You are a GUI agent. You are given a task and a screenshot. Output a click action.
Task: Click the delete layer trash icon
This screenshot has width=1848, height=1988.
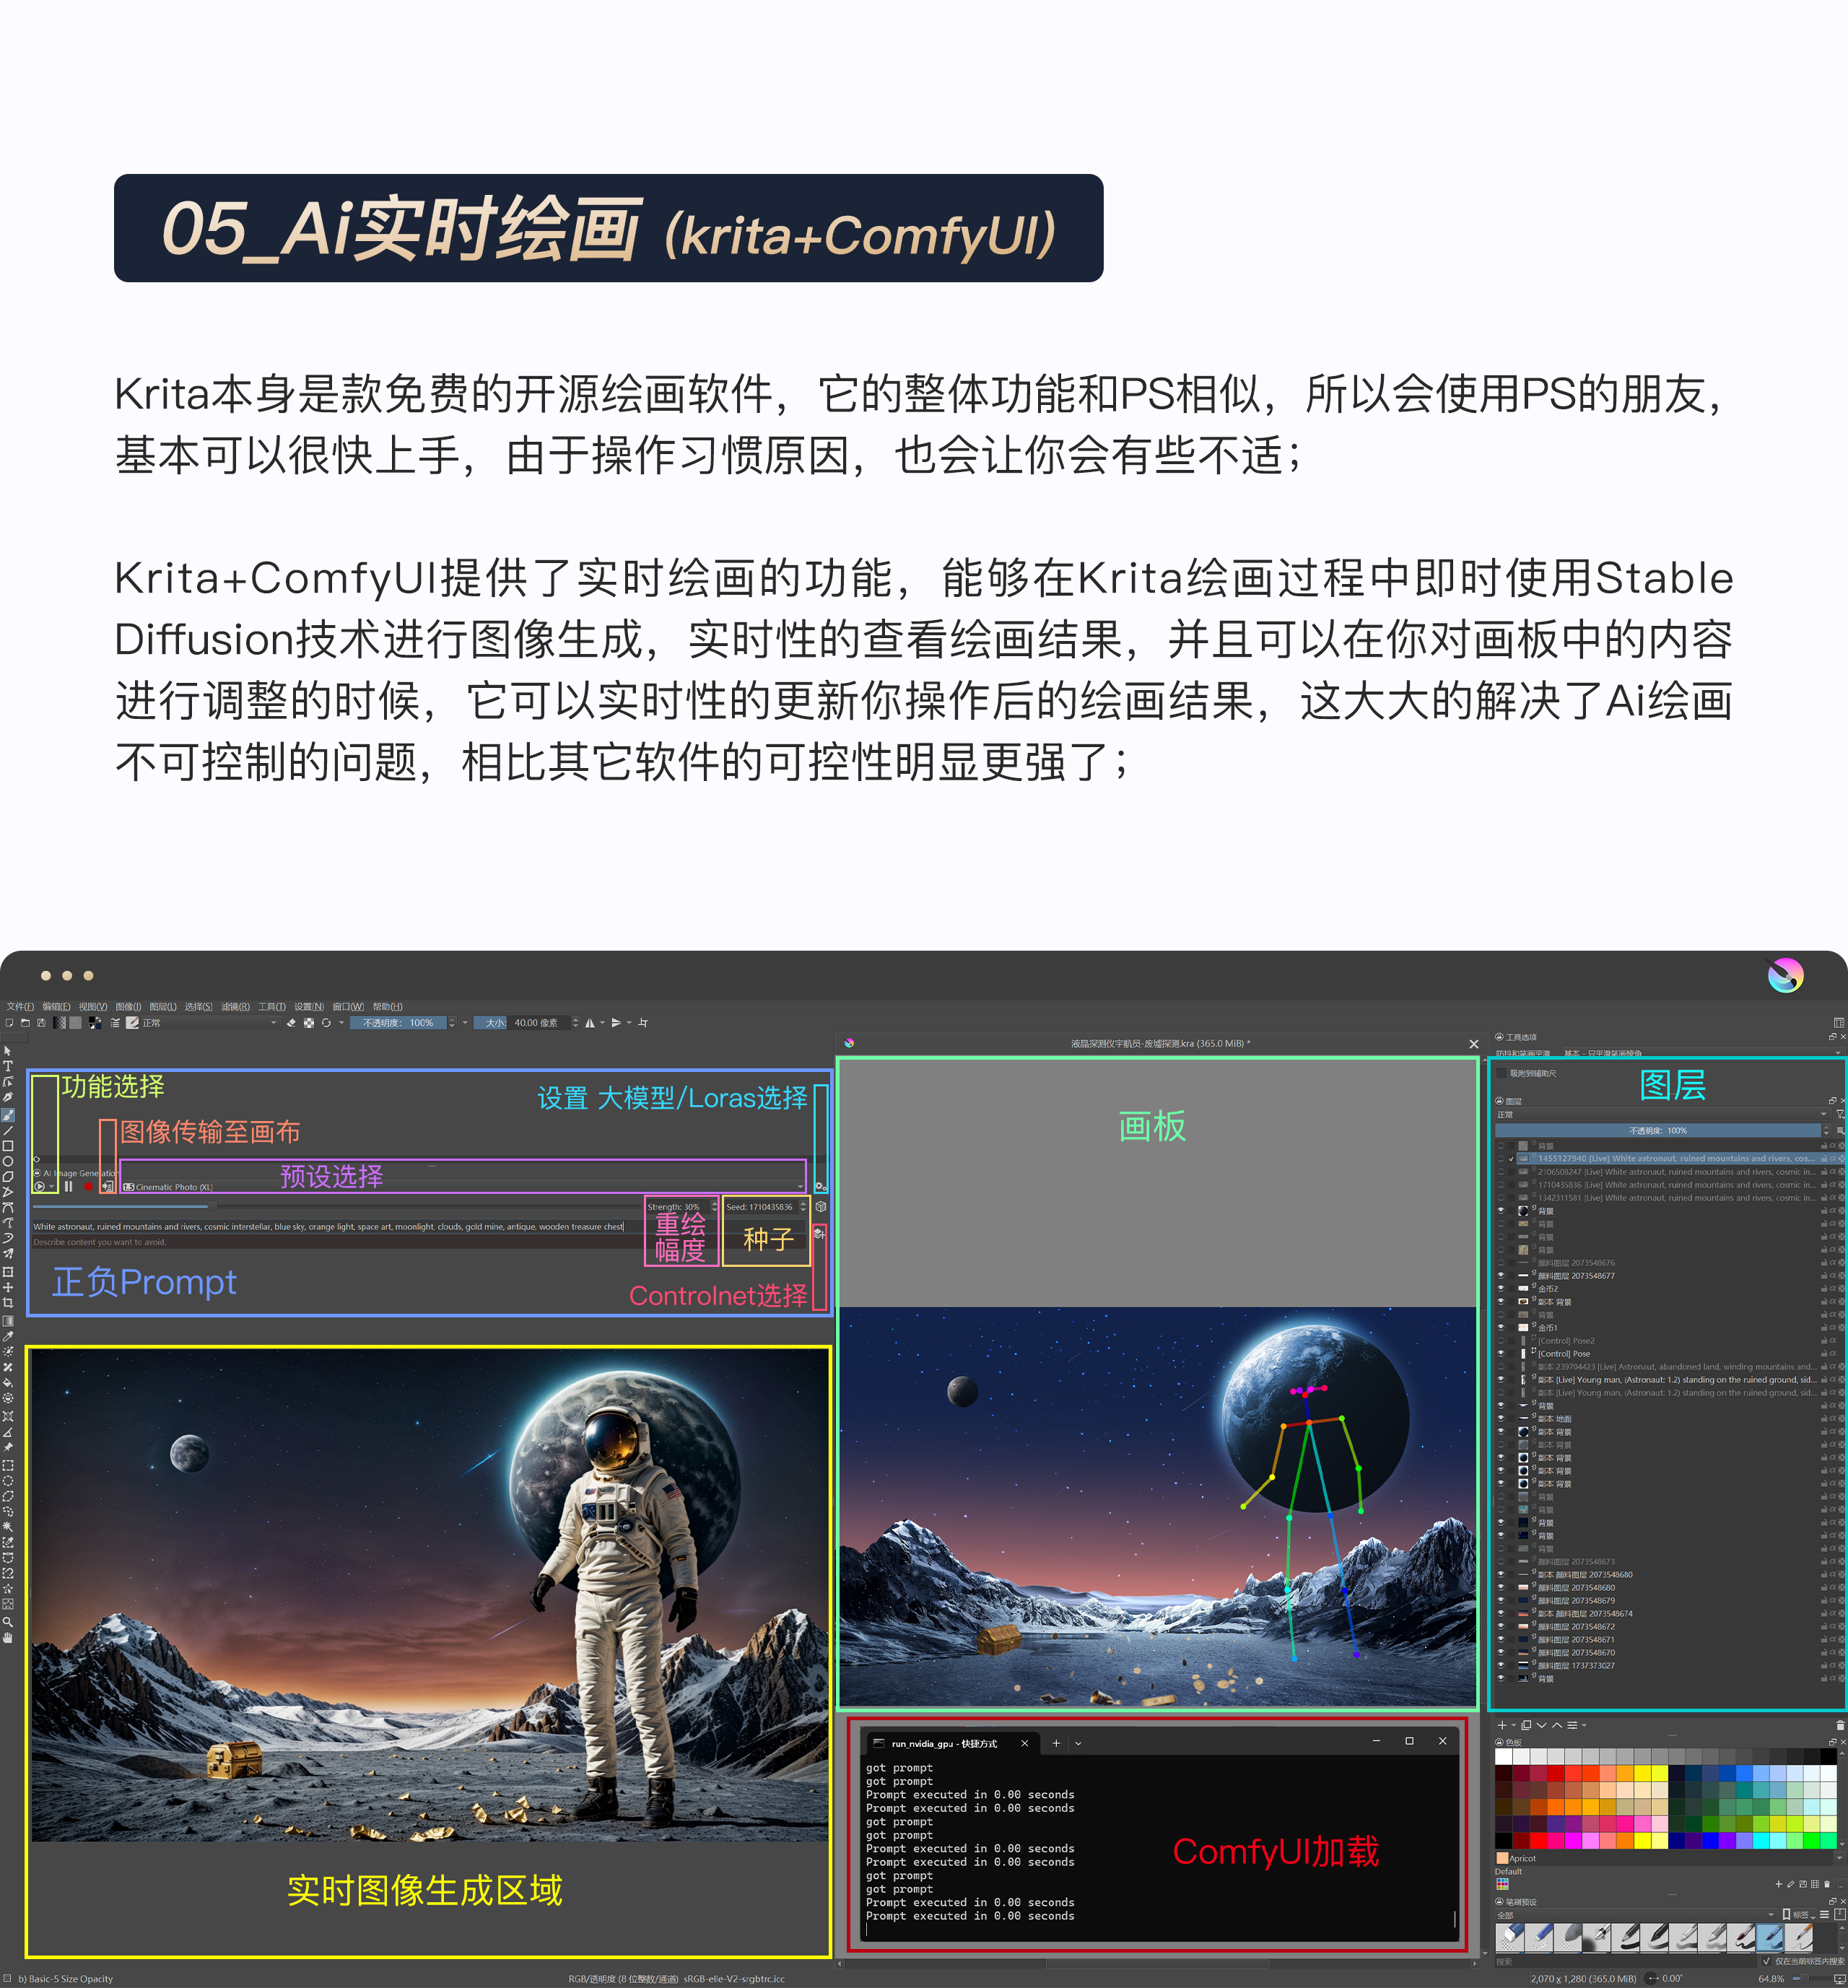1840,1725
